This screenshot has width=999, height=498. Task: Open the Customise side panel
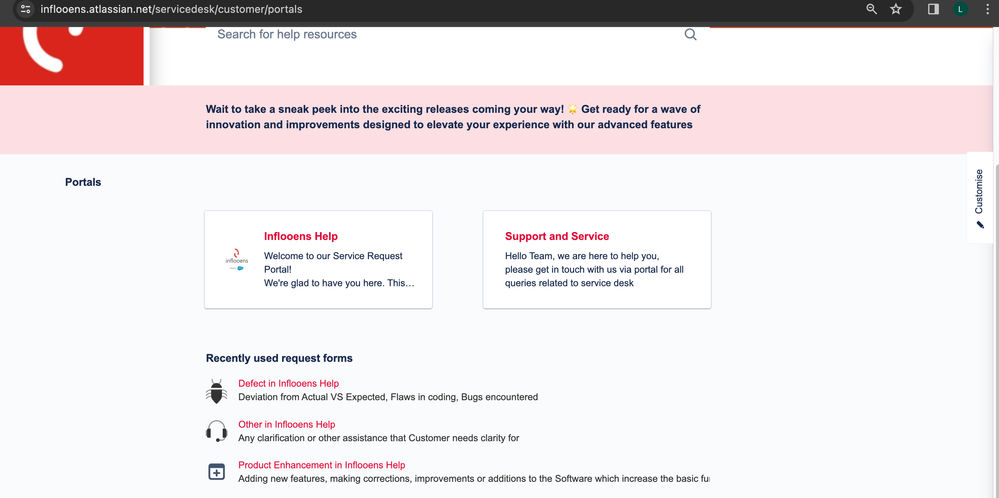point(979,197)
